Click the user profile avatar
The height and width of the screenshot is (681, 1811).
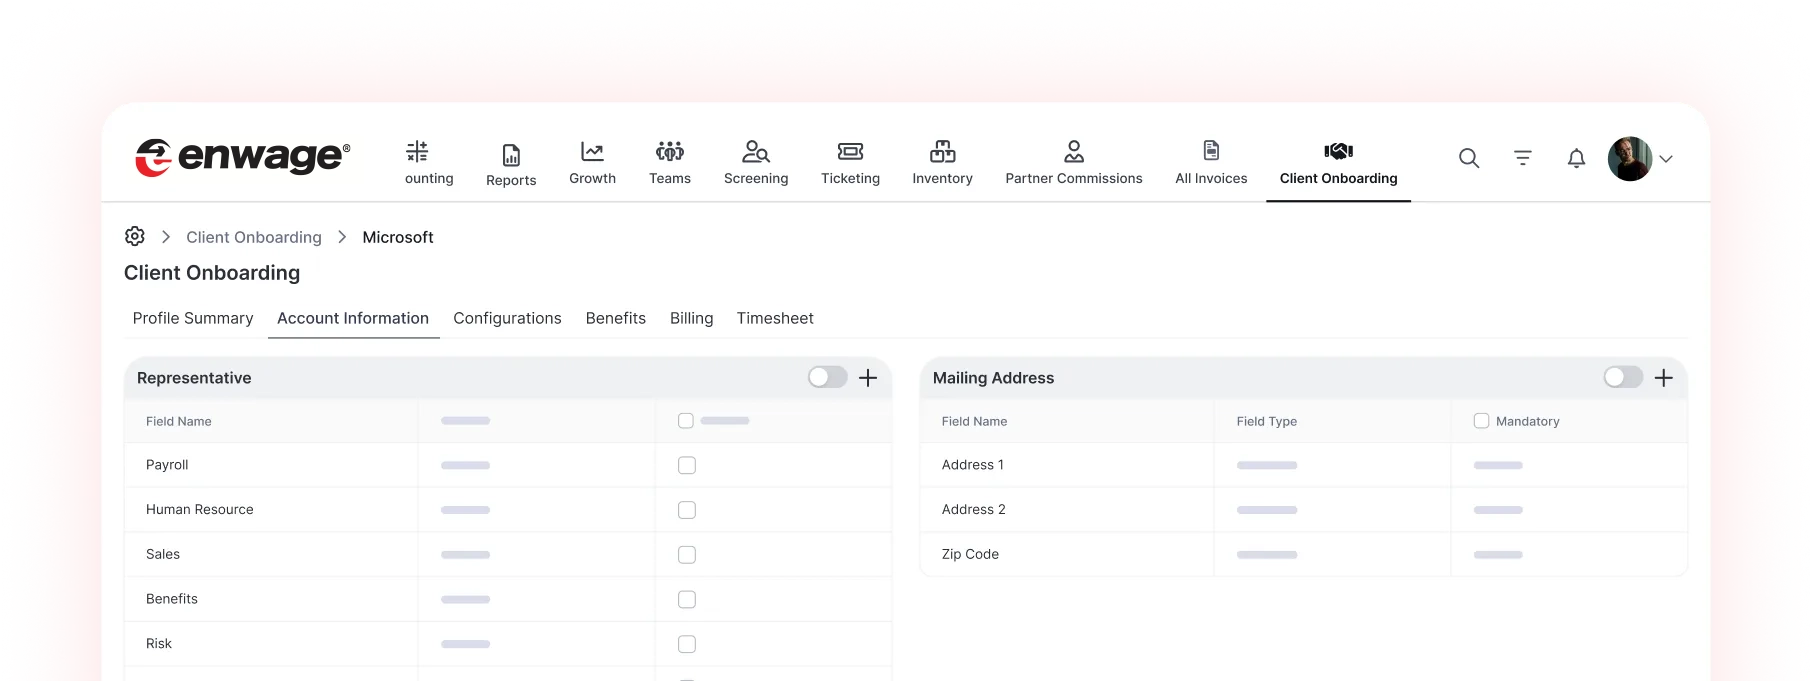click(1630, 159)
